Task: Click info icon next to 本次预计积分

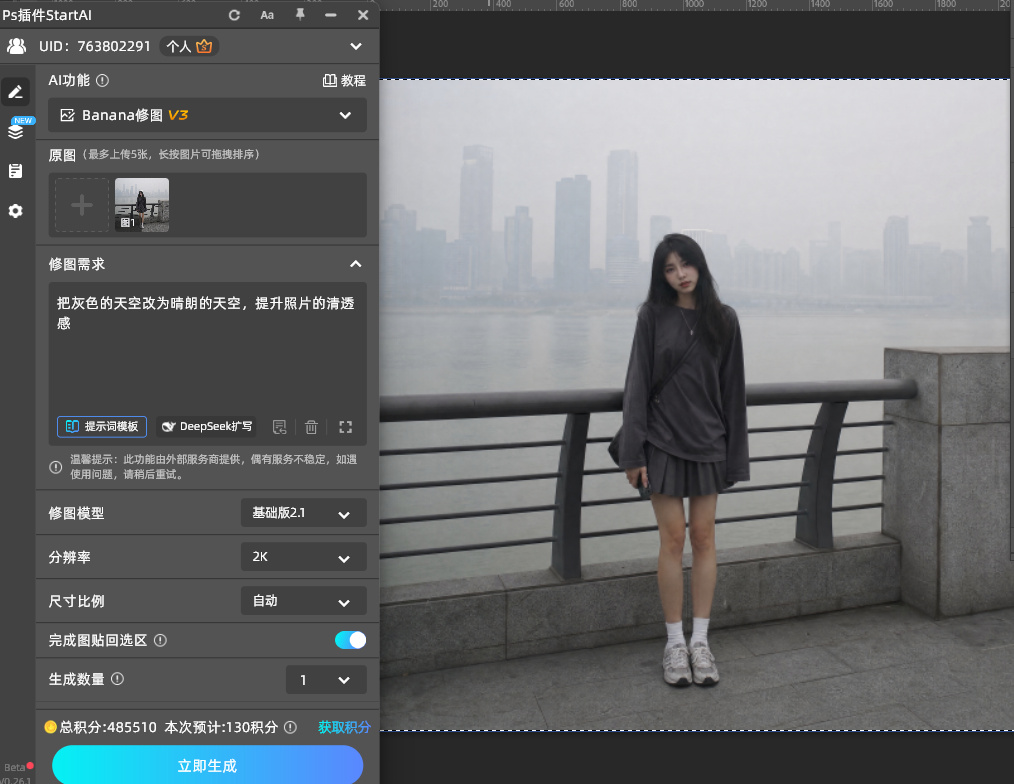Action: pos(290,727)
